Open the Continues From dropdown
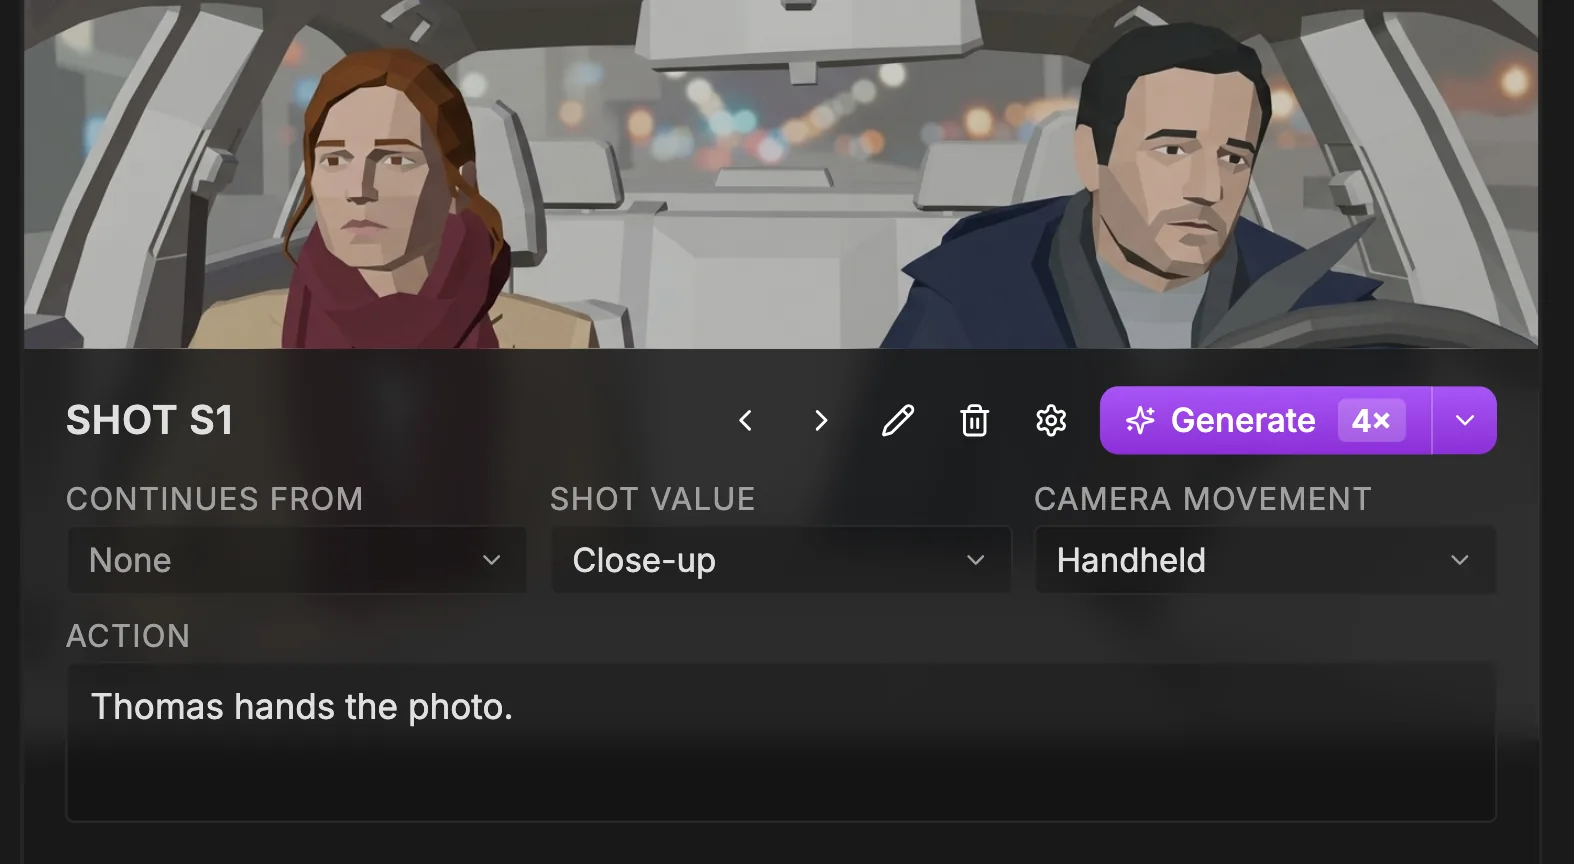Screen dimensions: 1574x864 point(296,560)
